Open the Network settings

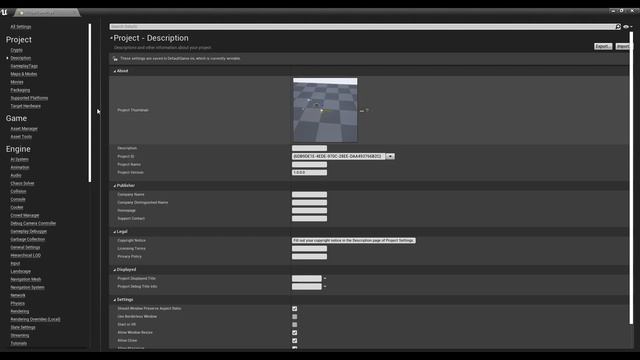18,296
